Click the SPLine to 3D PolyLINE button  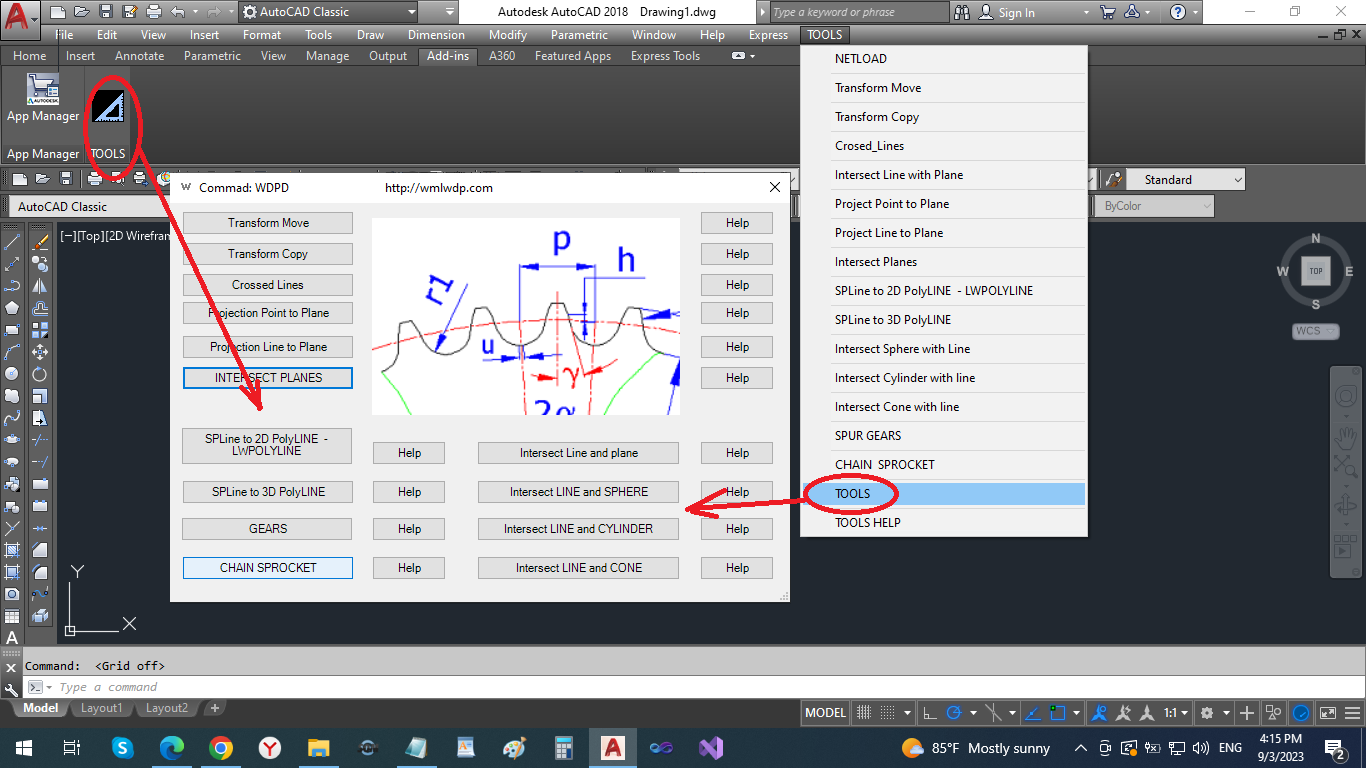click(268, 492)
